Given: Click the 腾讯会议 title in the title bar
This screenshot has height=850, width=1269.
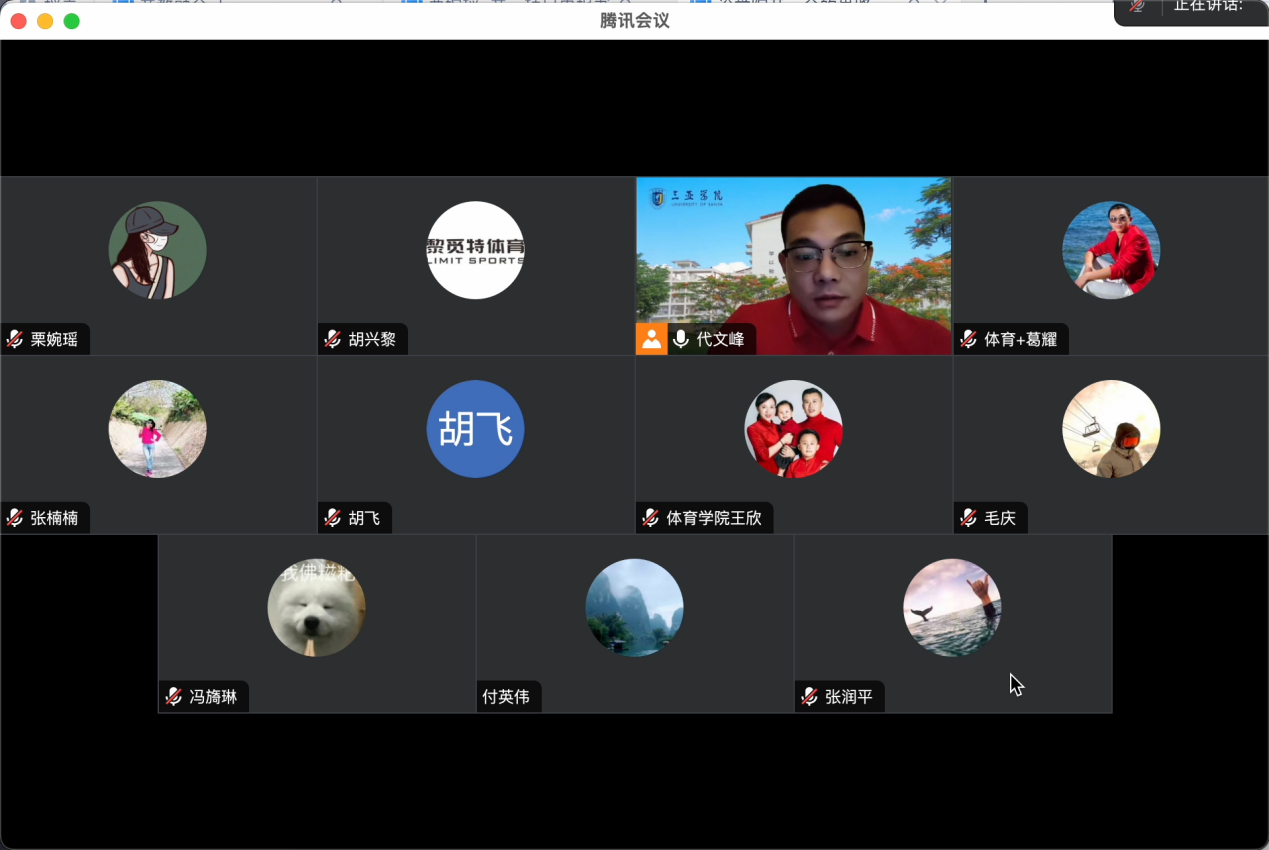Looking at the screenshot, I should coord(634,20).
